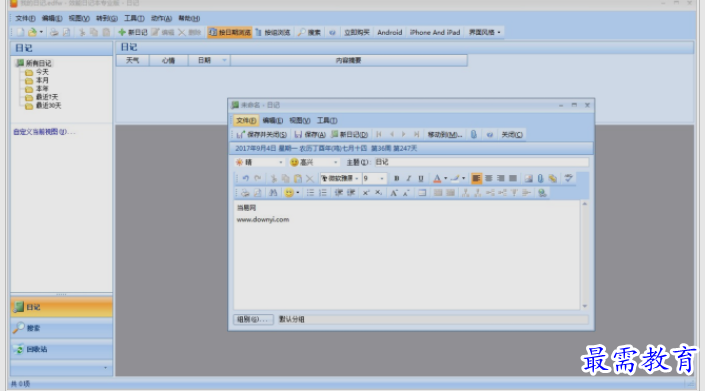Expand the navigation pane options arrow
This screenshot has height=391, width=705.
coord(105,368)
